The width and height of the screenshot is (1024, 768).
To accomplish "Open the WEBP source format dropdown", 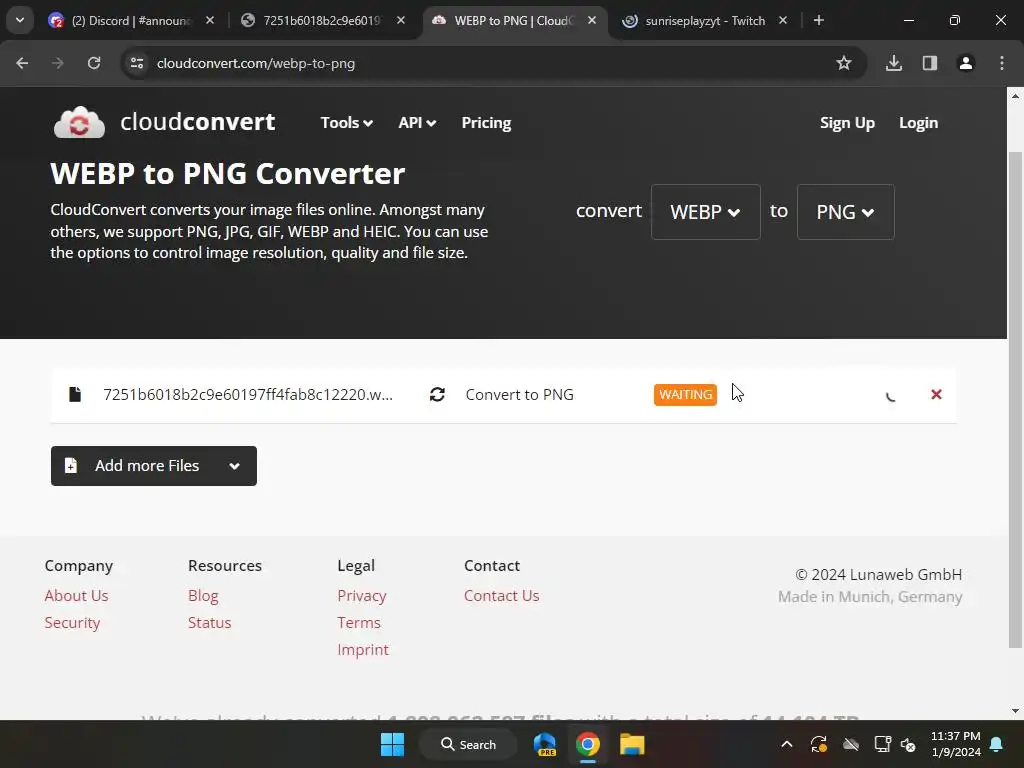I will 705,212.
